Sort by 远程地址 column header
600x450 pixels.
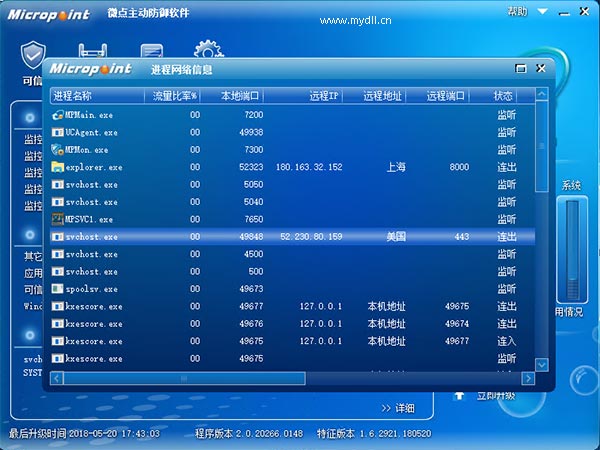coord(375,96)
